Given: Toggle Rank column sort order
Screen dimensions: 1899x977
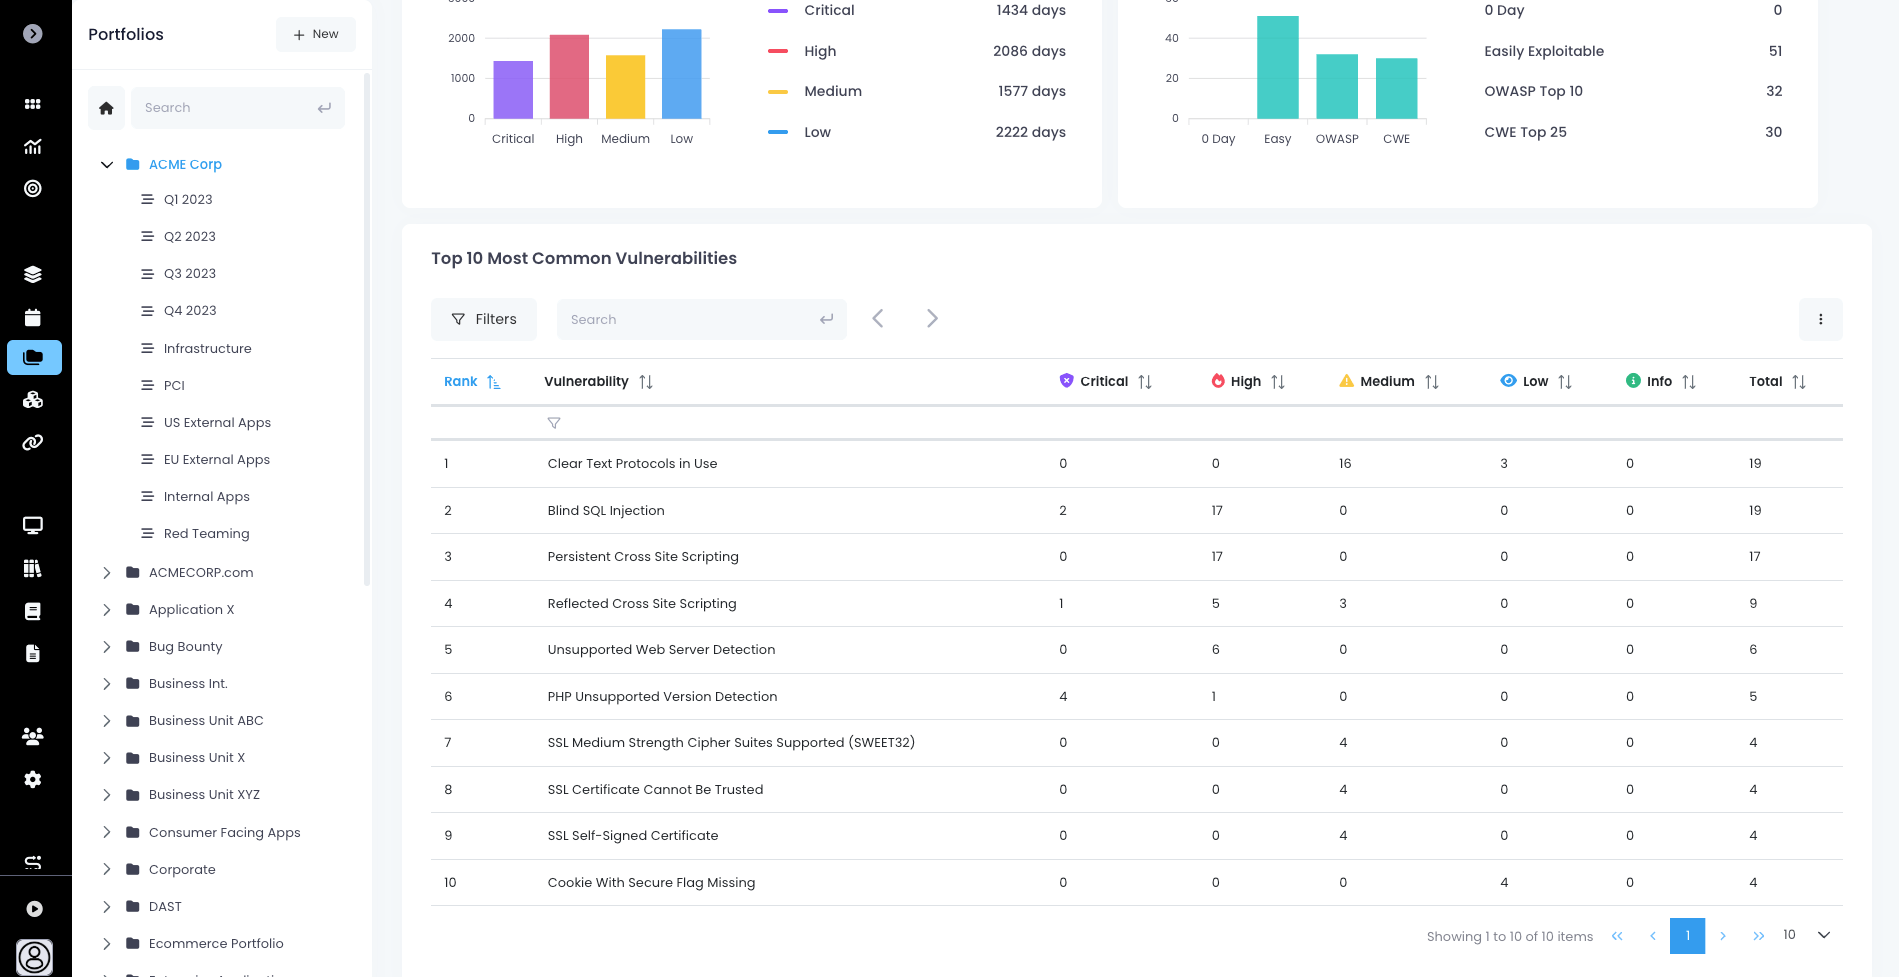Looking at the screenshot, I should coord(493,382).
